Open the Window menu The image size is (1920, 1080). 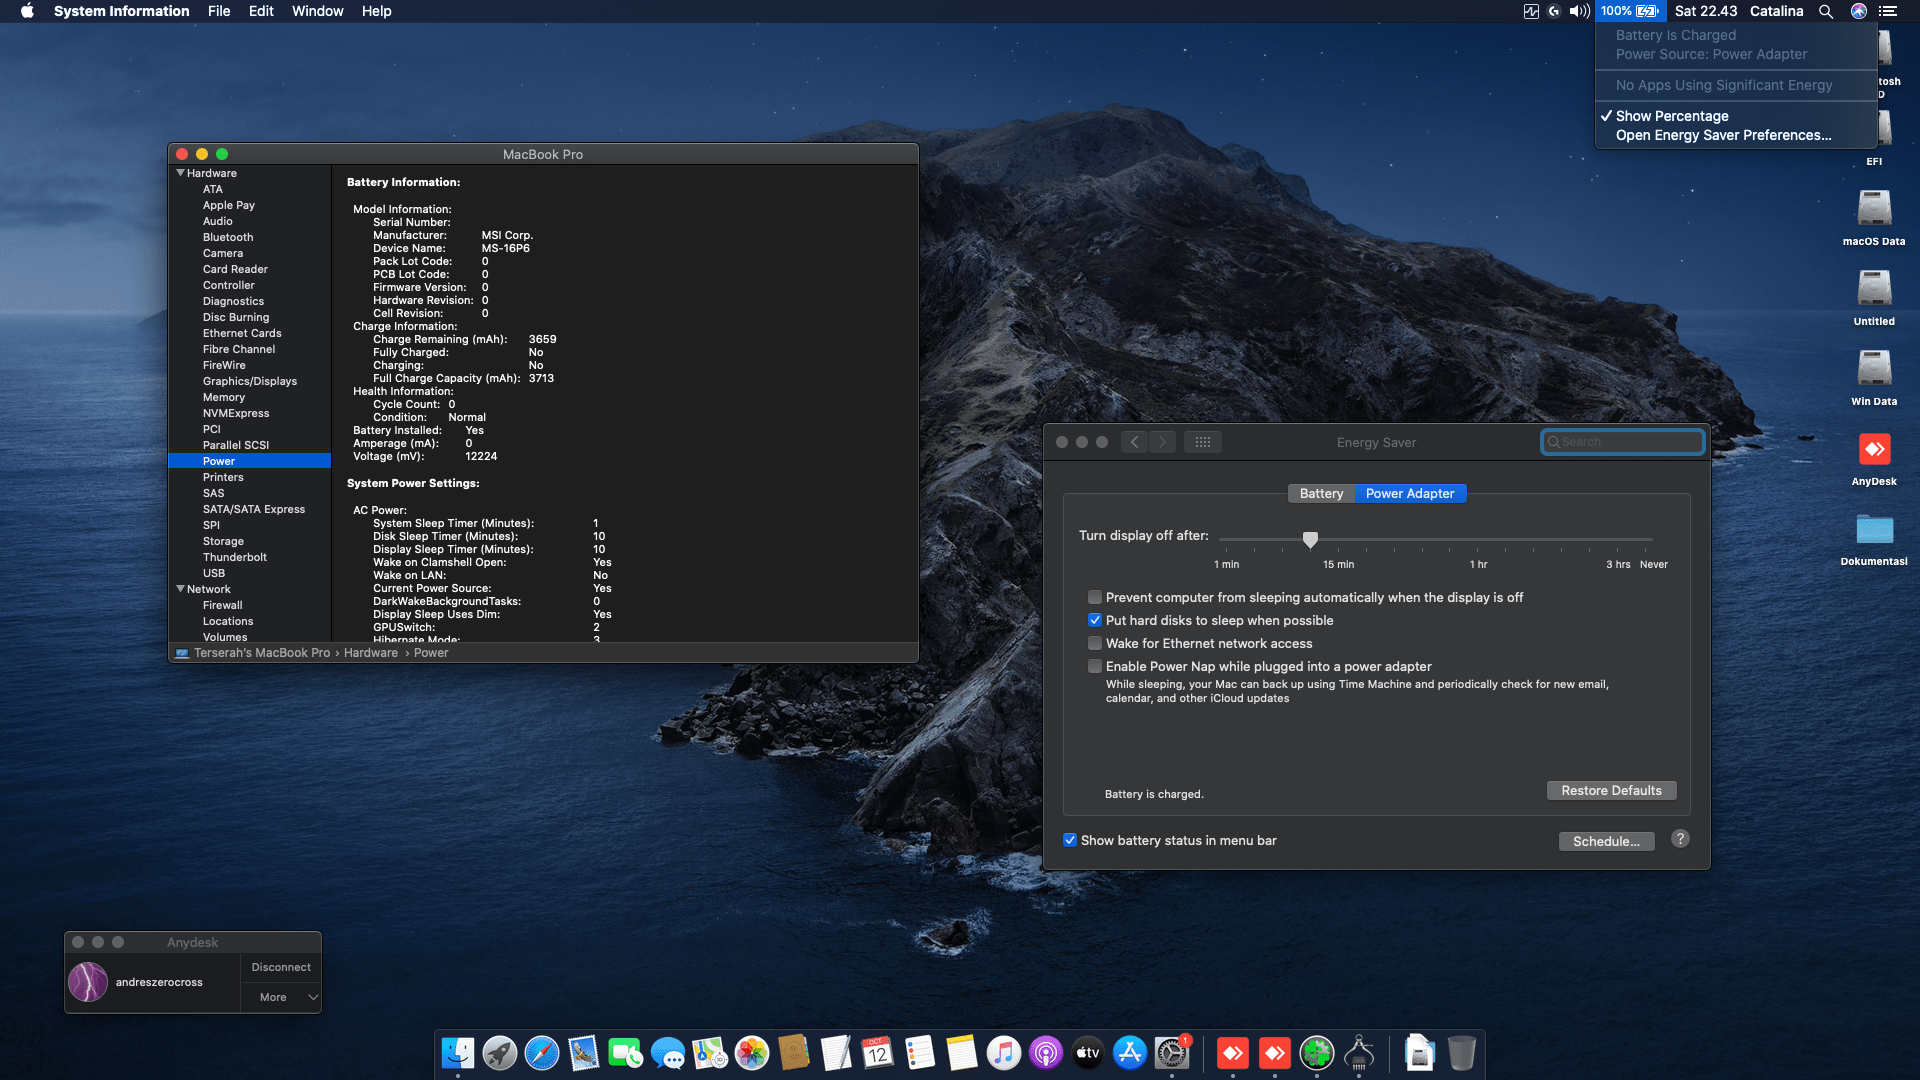pyautogui.click(x=317, y=11)
